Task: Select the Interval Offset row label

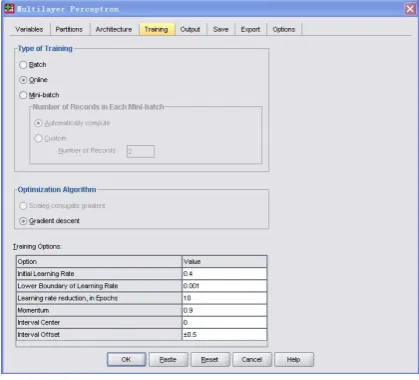Action: tap(99, 334)
